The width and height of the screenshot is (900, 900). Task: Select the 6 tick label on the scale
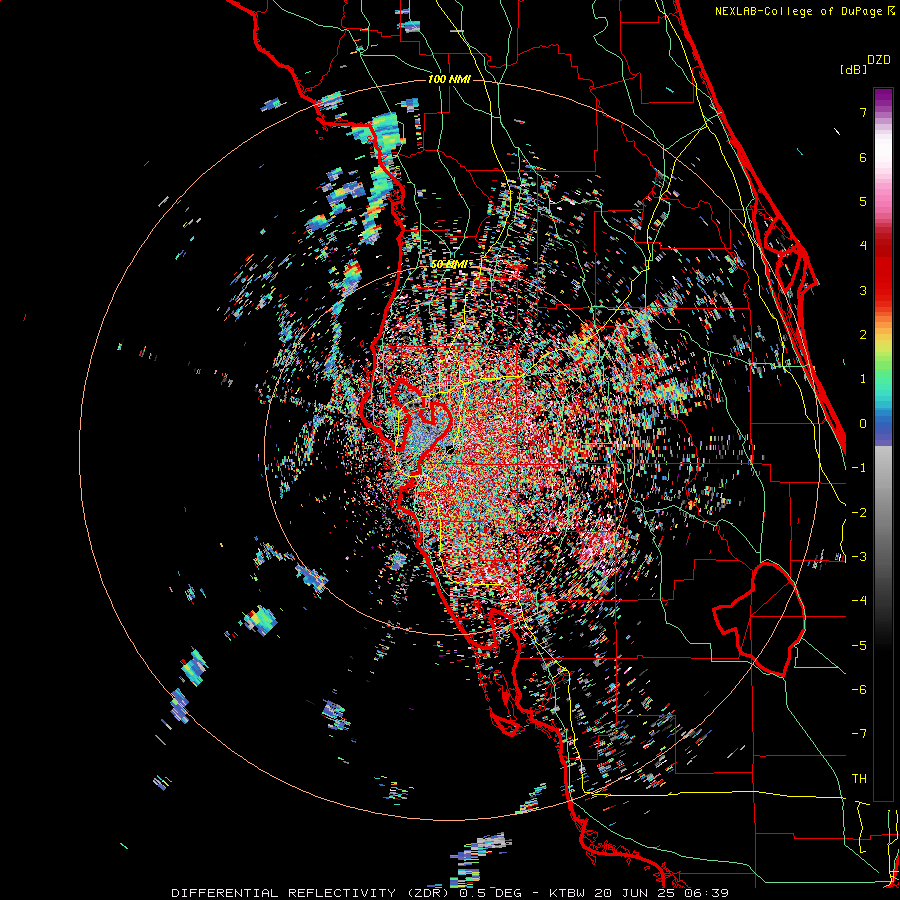pyautogui.click(x=863, y=157)
